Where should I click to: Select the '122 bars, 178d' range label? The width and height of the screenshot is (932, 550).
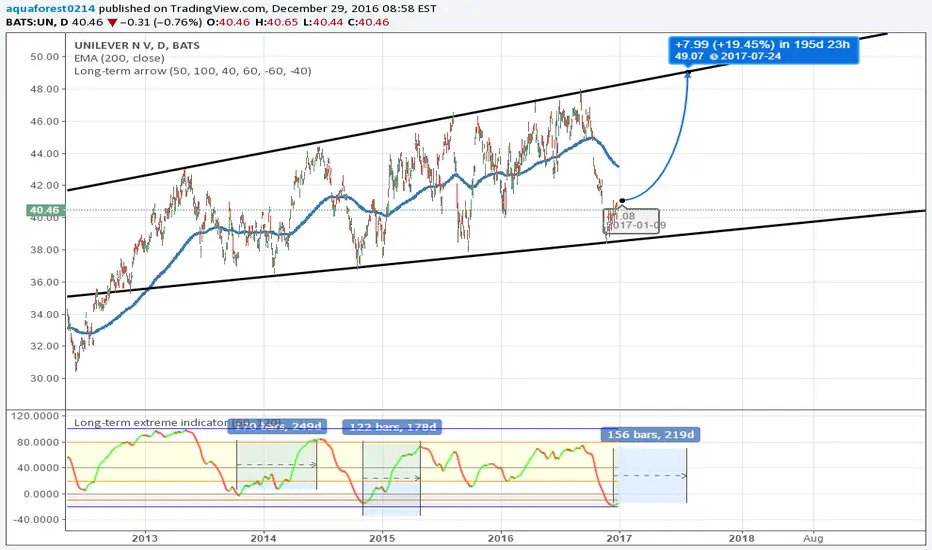(392, 427)
